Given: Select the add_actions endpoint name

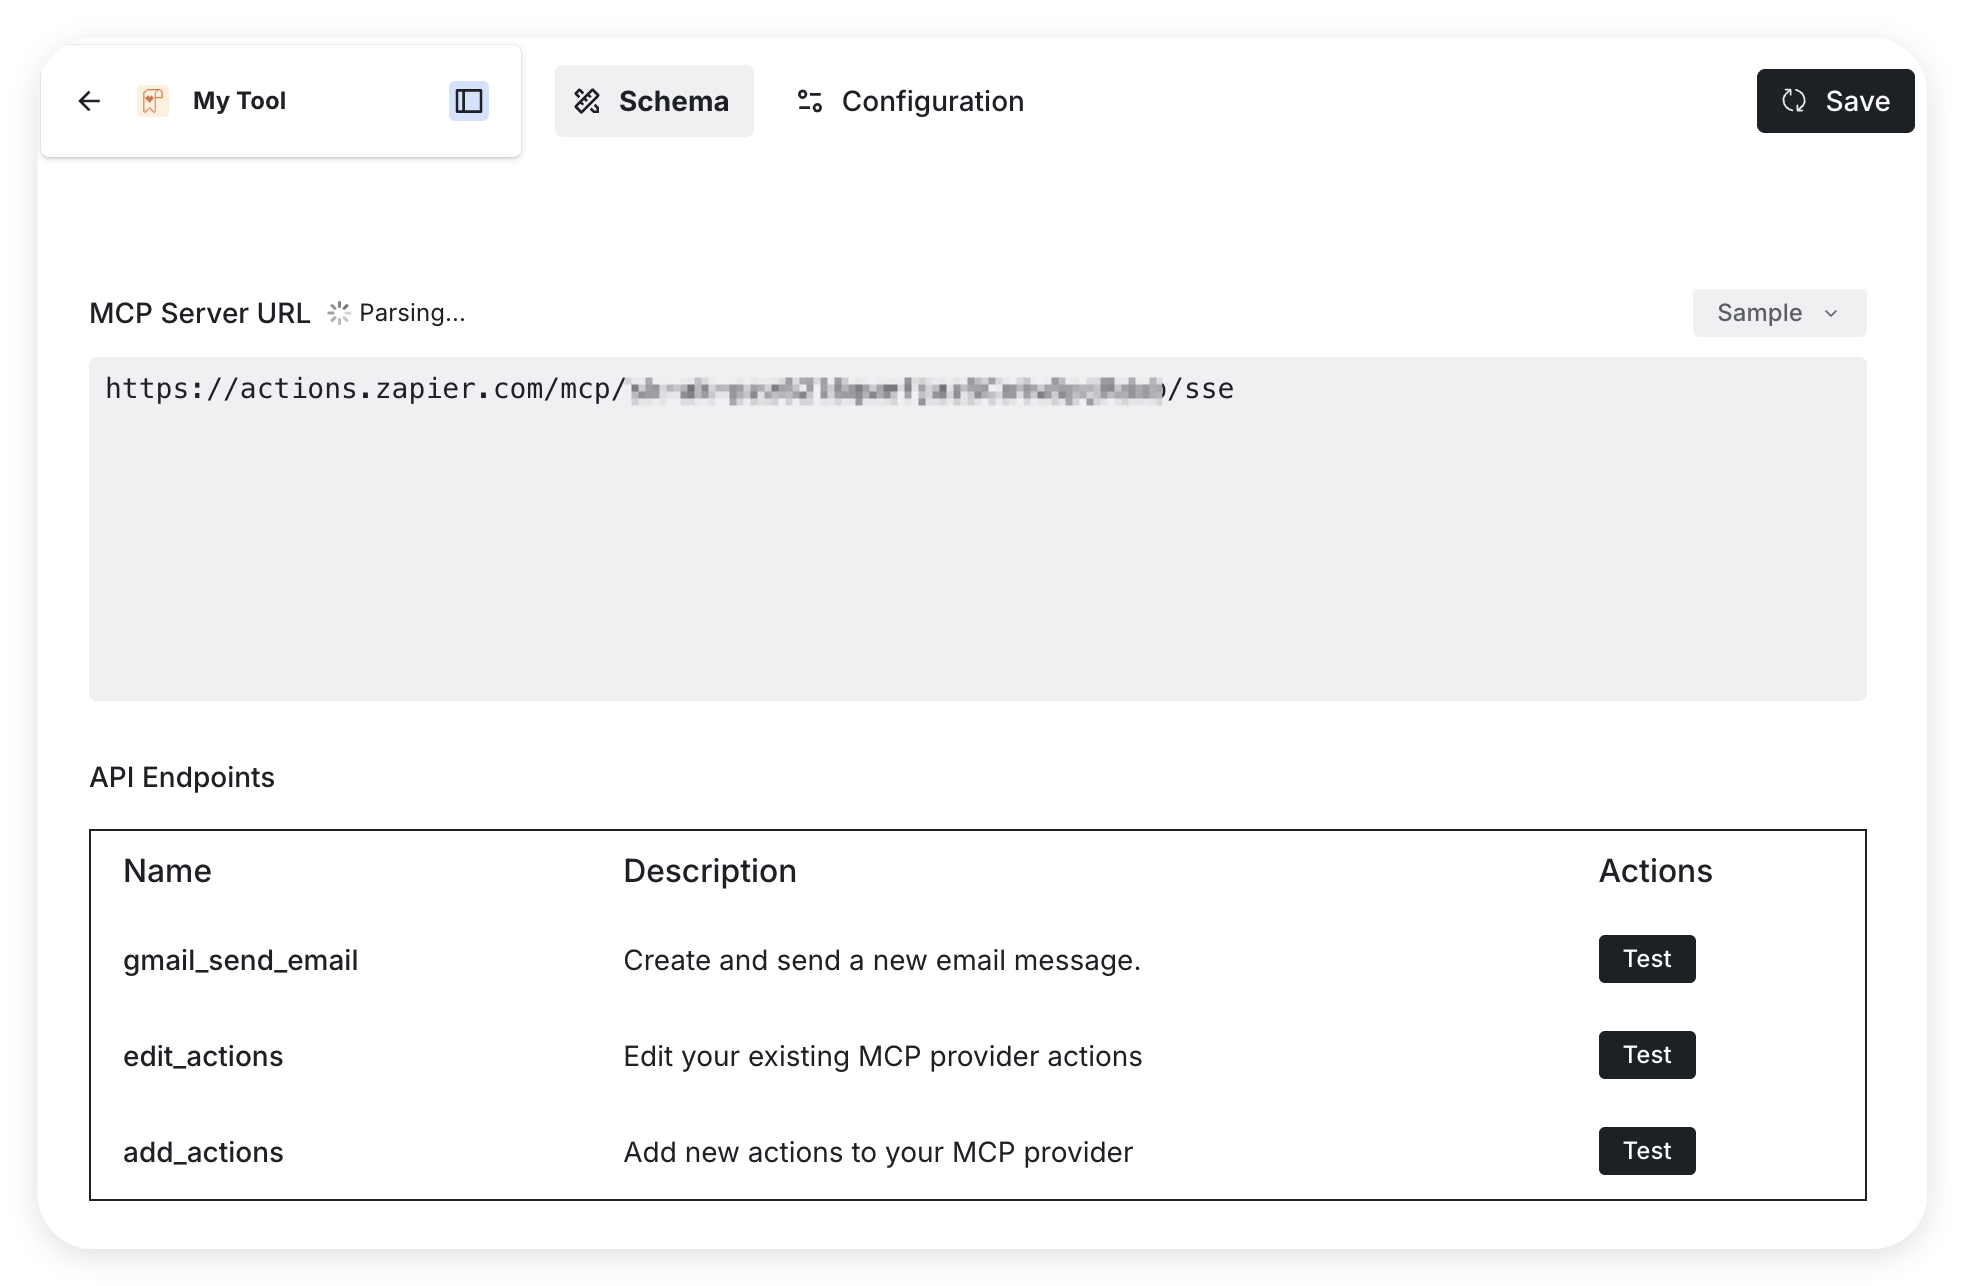Looking at the screenshot, I should [203, 1152].
